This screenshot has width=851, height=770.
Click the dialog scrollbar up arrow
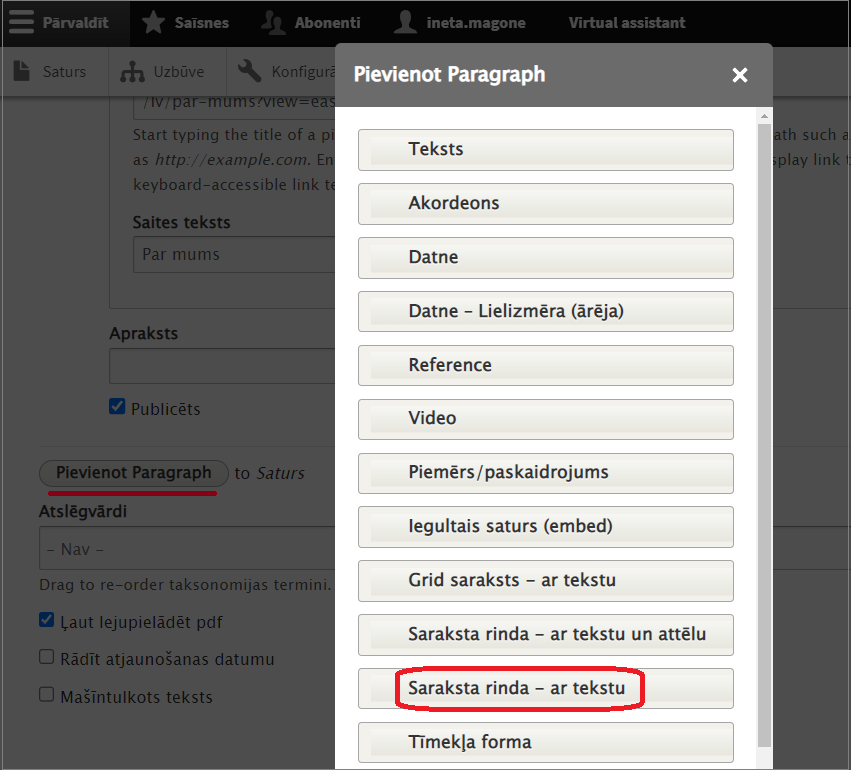coord(764,116)
